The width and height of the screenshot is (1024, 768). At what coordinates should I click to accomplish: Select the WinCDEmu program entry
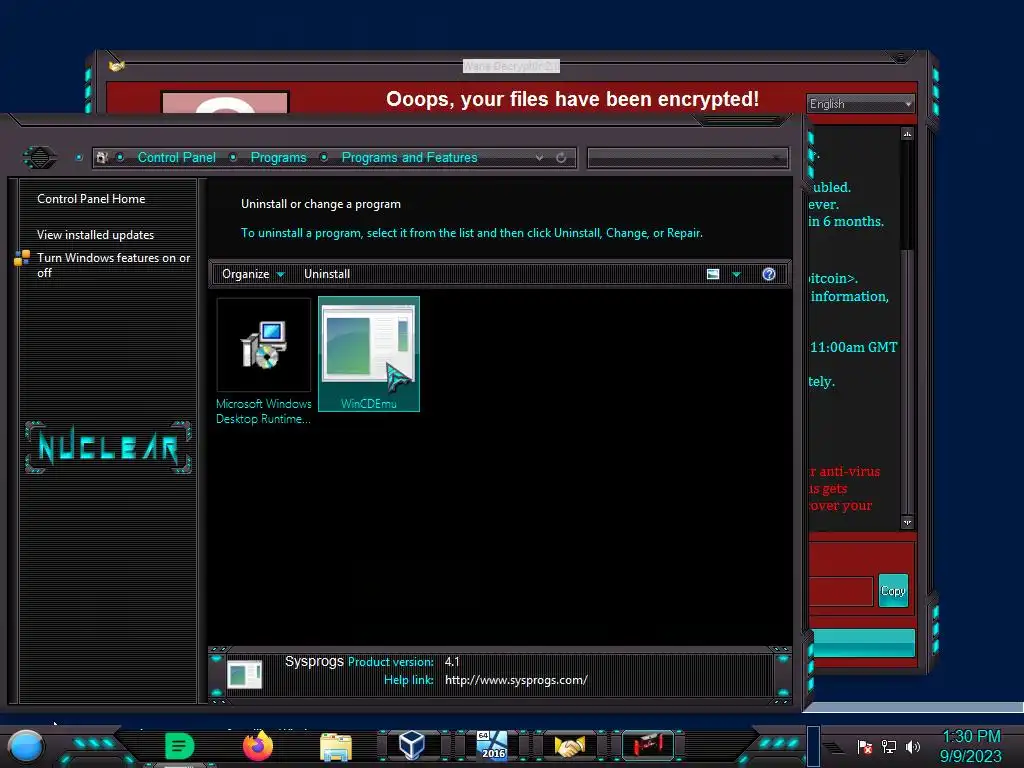point(369,354)
